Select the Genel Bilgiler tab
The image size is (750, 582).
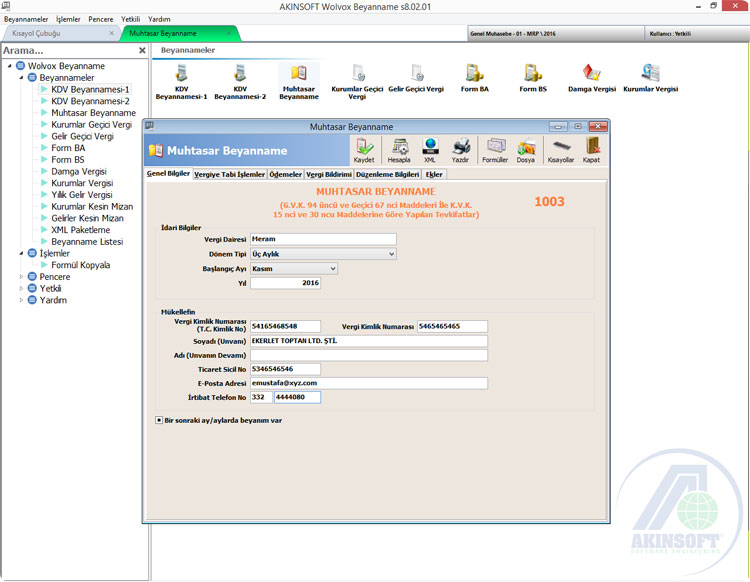point(168,174)
